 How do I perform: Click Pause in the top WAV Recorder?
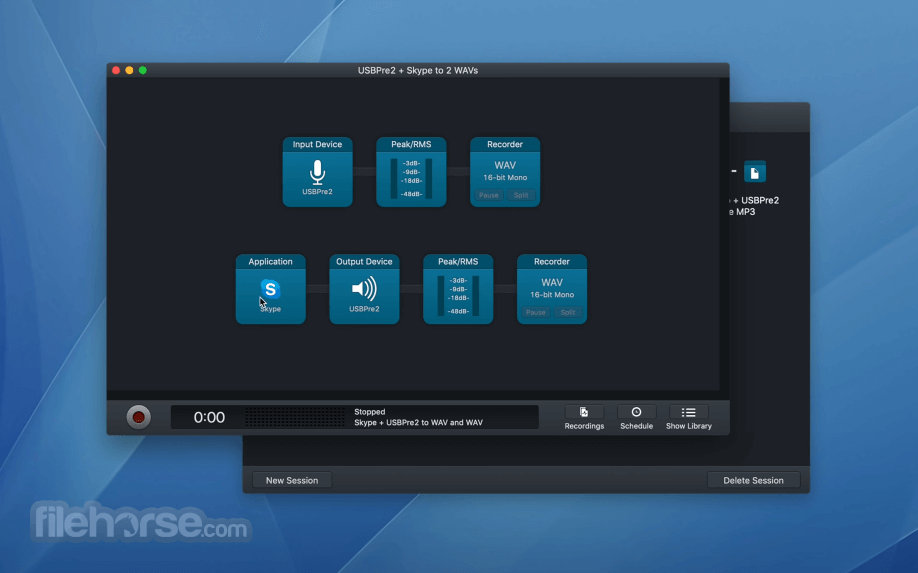click(488, 195)
